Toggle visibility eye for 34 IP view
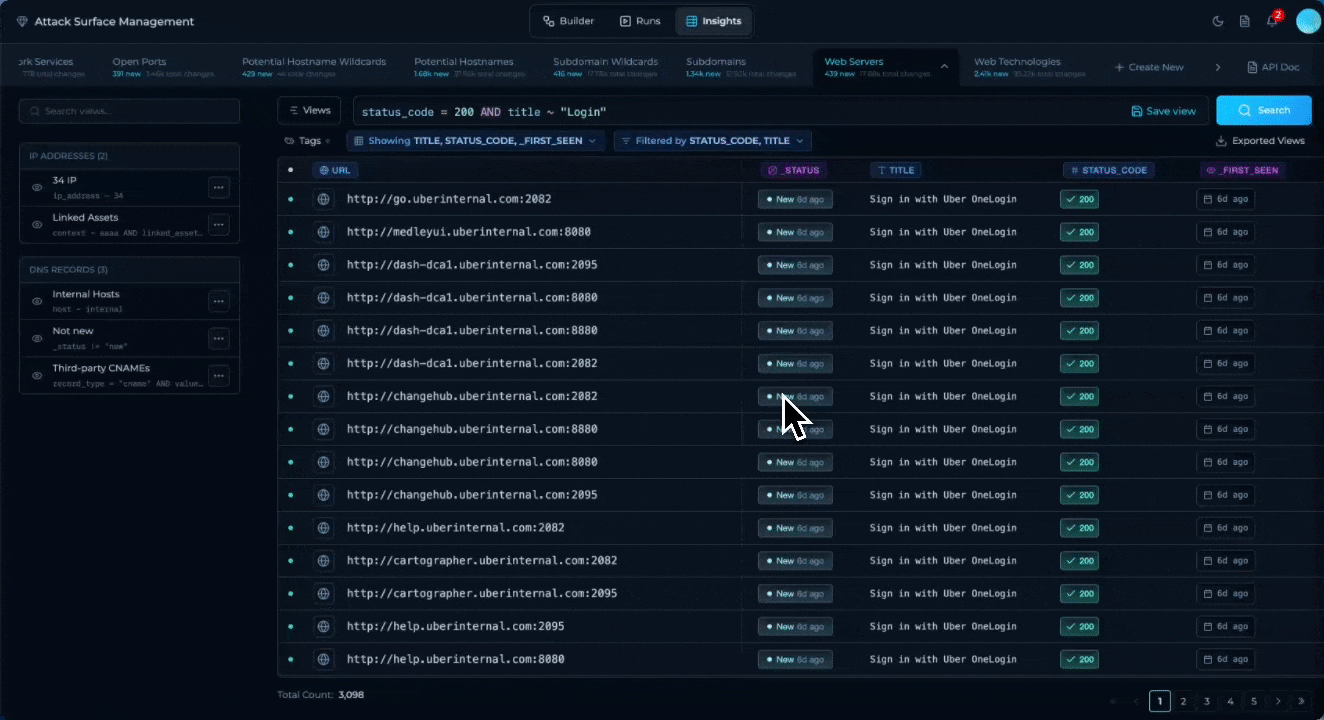The width and height of the screenshot is (1324, 720). (37, 187)
